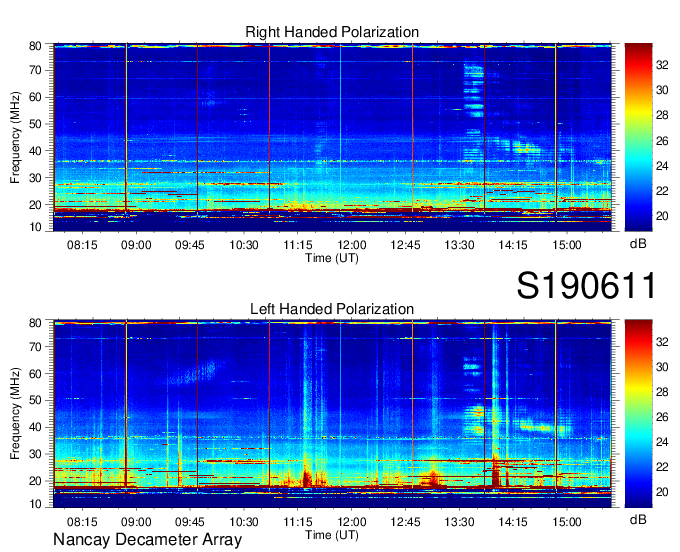680x552 pixels.
Task: Click the dB label under the upper colorbar
Action: (638, 244)
